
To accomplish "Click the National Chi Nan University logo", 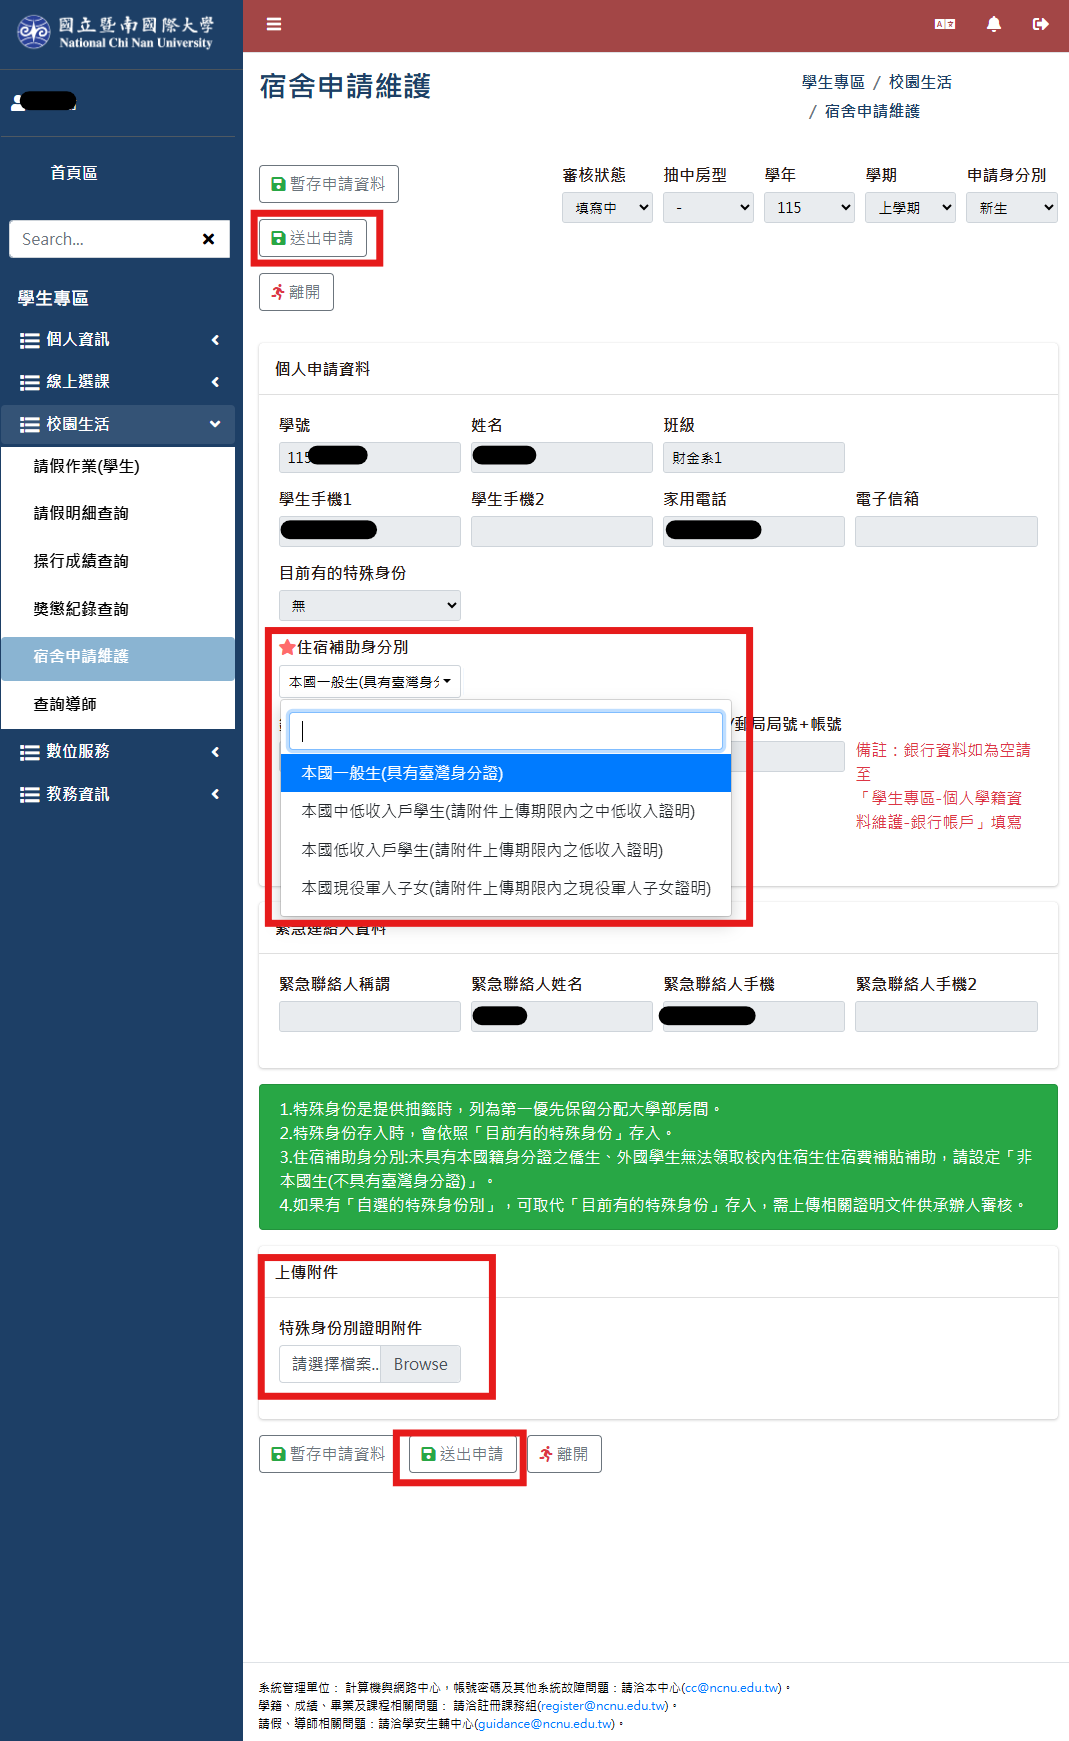I will click(116, 32).
